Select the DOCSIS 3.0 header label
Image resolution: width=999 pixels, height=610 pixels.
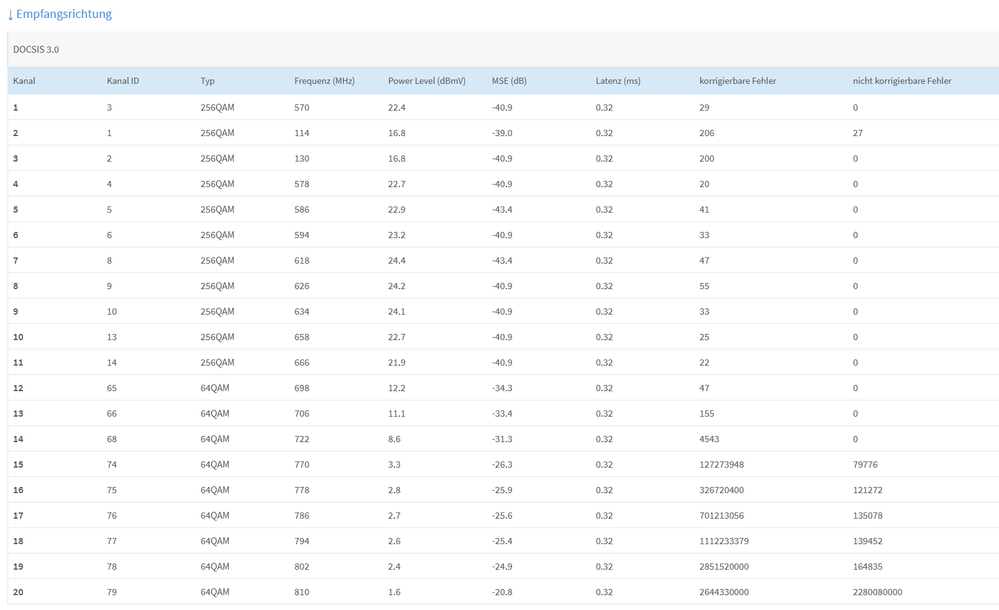pos(36,50)
